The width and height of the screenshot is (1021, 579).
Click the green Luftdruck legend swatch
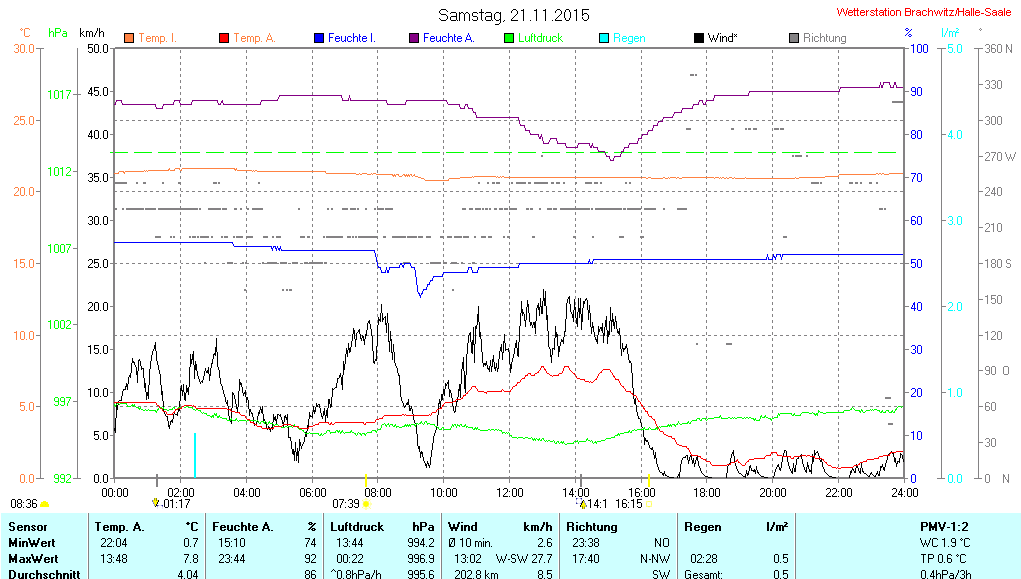point(509,38)
